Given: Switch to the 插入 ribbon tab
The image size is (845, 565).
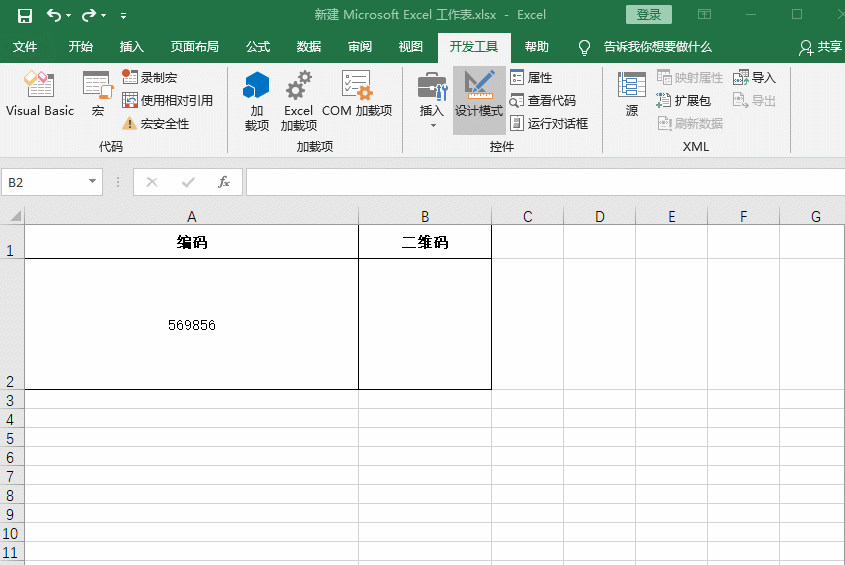Looking at the screenshot, I should (131, 47).
